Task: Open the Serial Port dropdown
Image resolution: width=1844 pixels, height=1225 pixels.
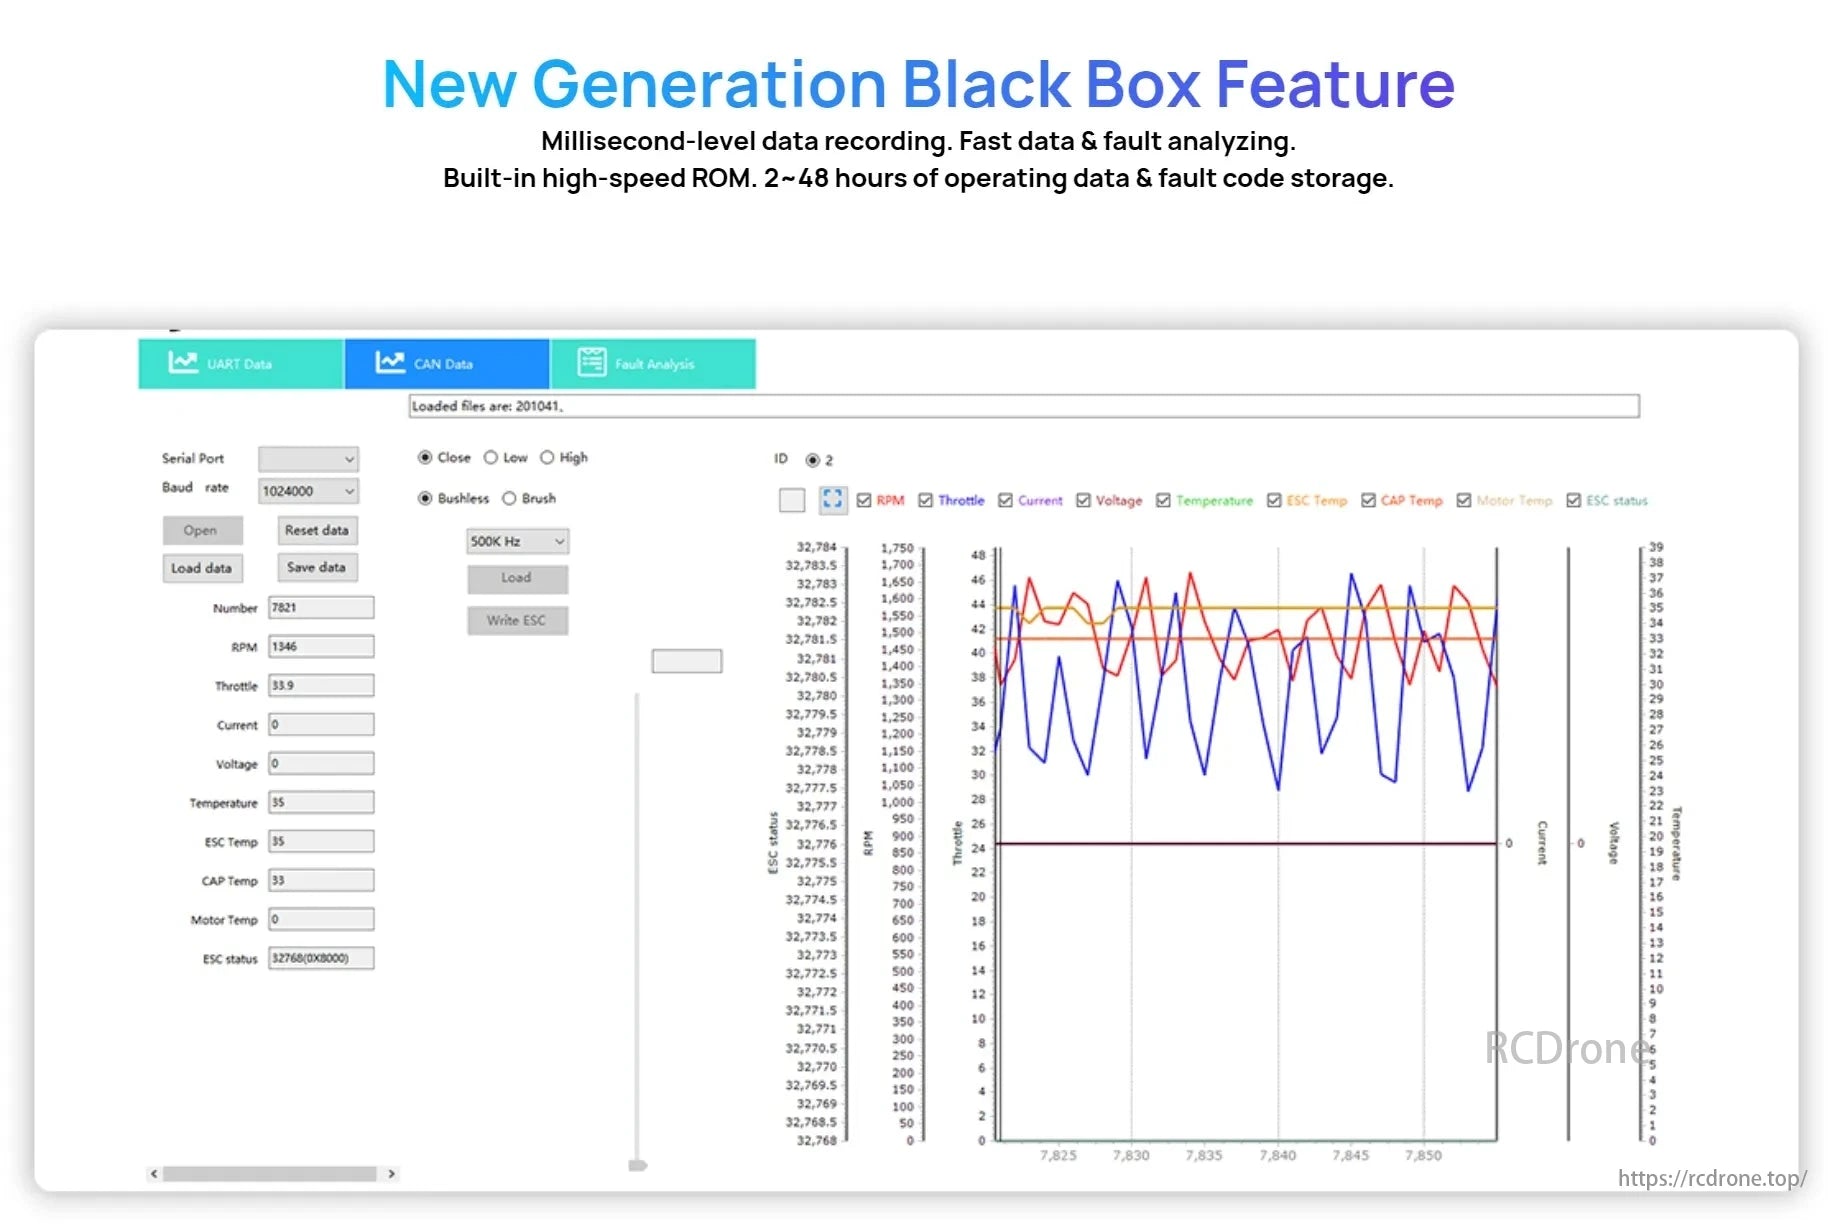Action: pos(308,459)
